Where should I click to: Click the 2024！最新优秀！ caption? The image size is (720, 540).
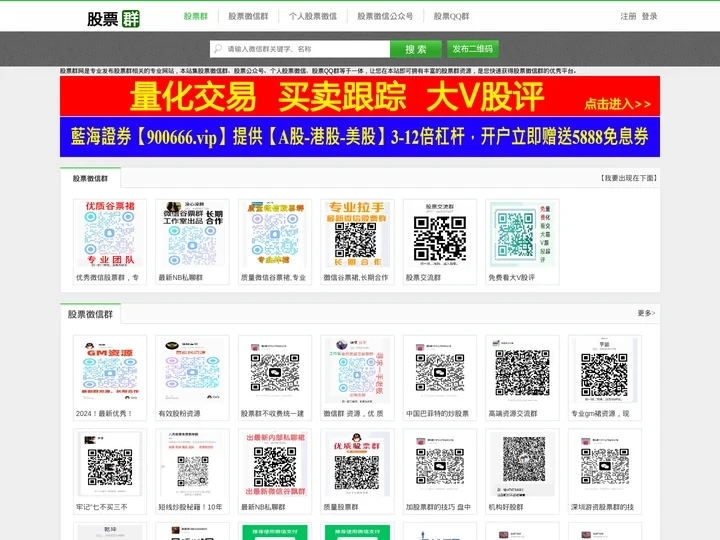tap(104, 414)
